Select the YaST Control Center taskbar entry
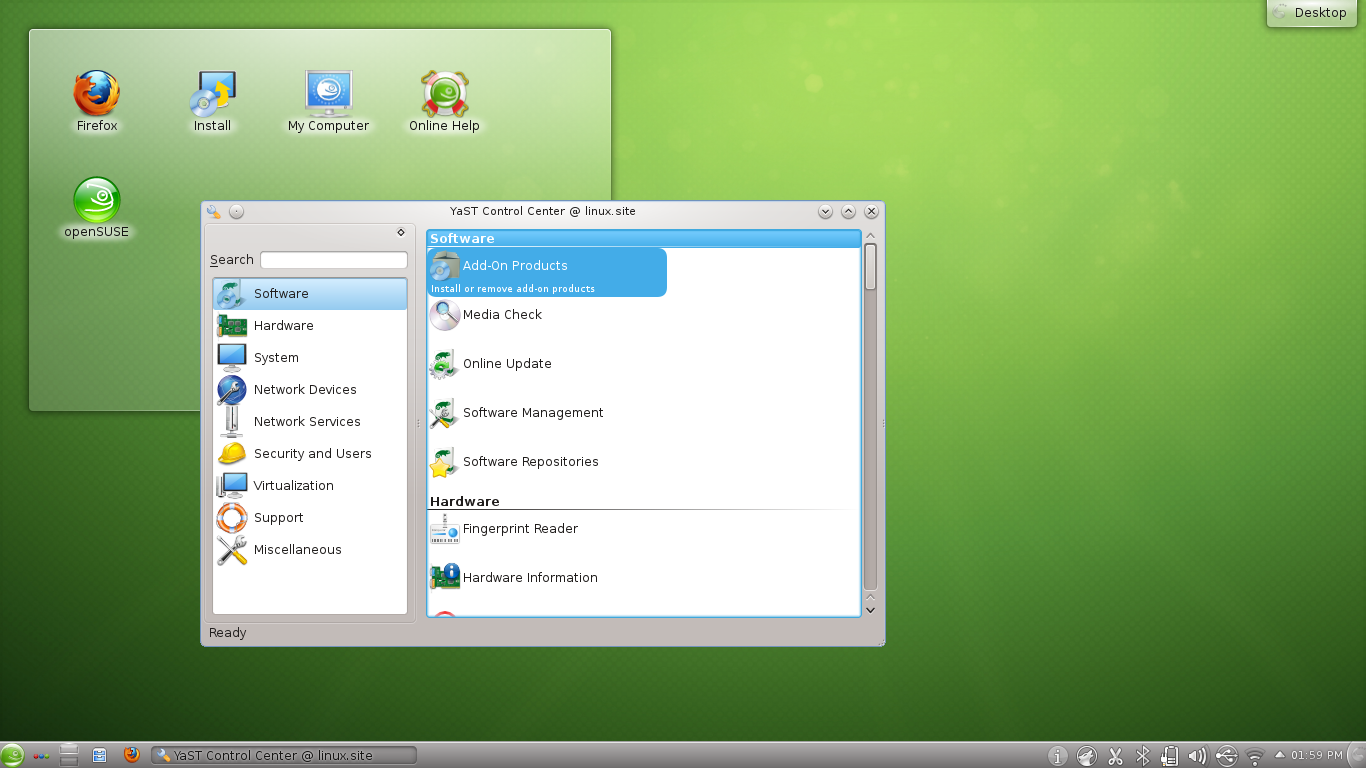Screen dimensions: 1366x768 (x=283, y=755)
